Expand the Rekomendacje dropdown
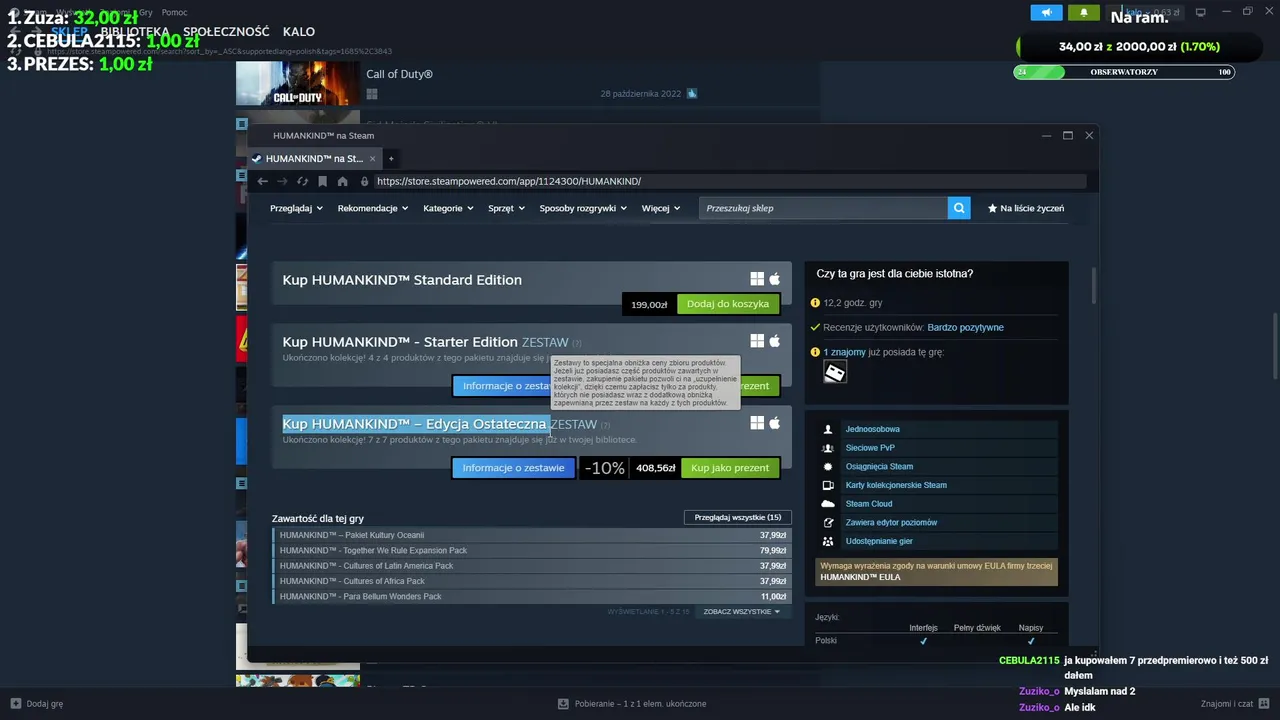 click(373, 208)
